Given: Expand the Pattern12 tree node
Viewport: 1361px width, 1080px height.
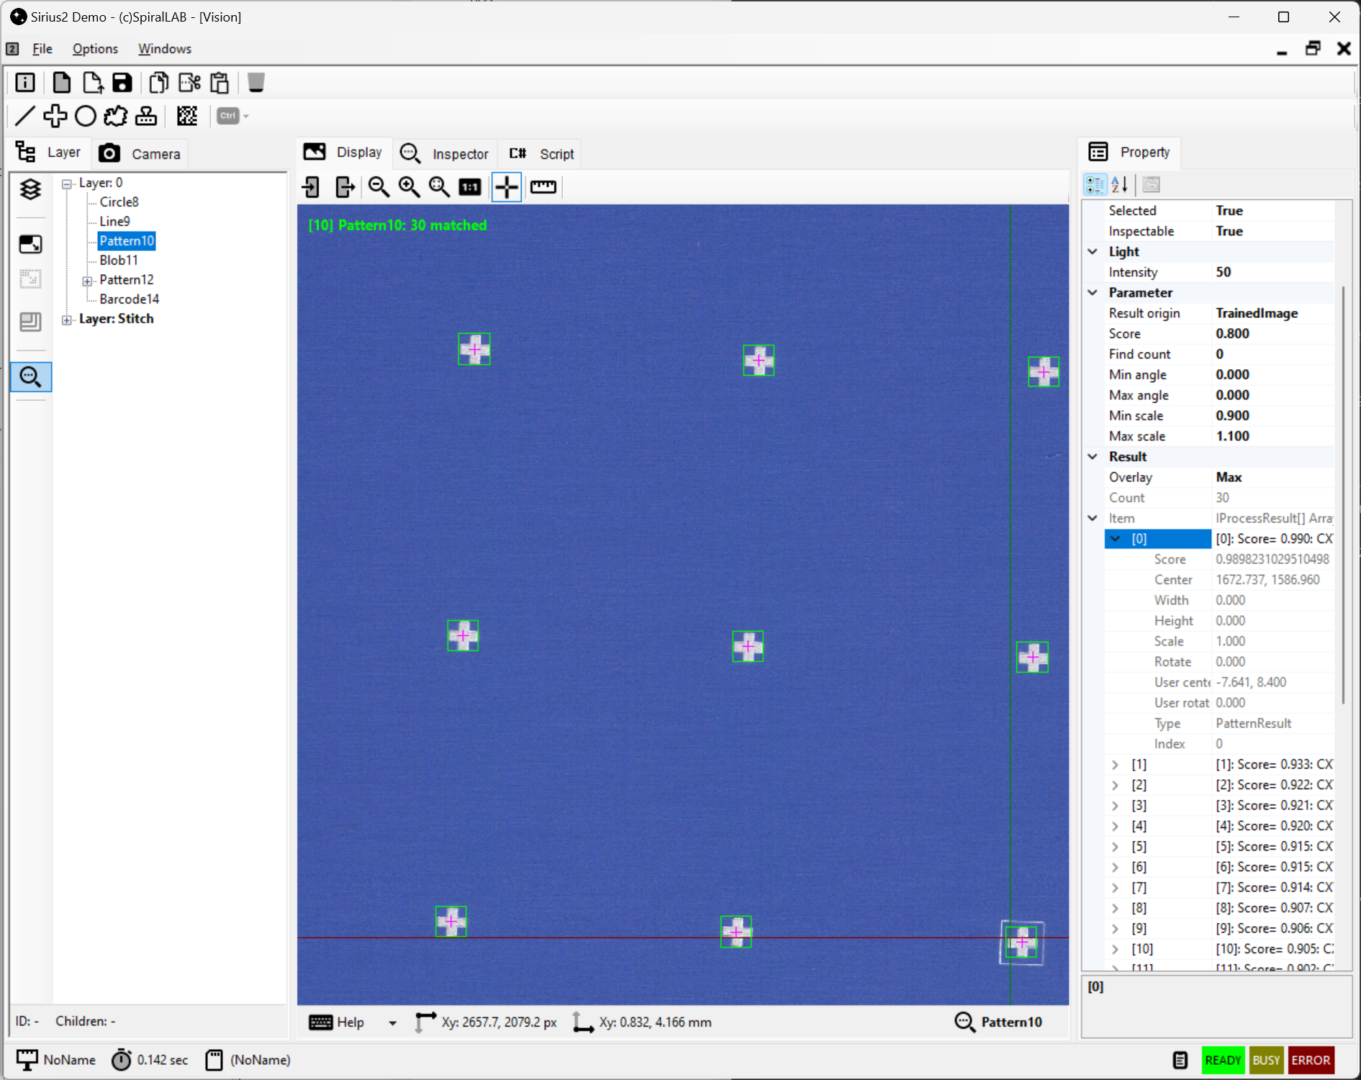Looking at the screenshot, I should point(87,281).
